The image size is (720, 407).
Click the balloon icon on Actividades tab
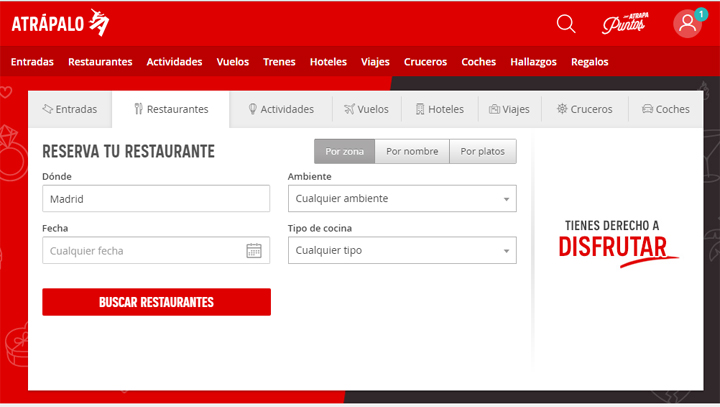point(252,109)
